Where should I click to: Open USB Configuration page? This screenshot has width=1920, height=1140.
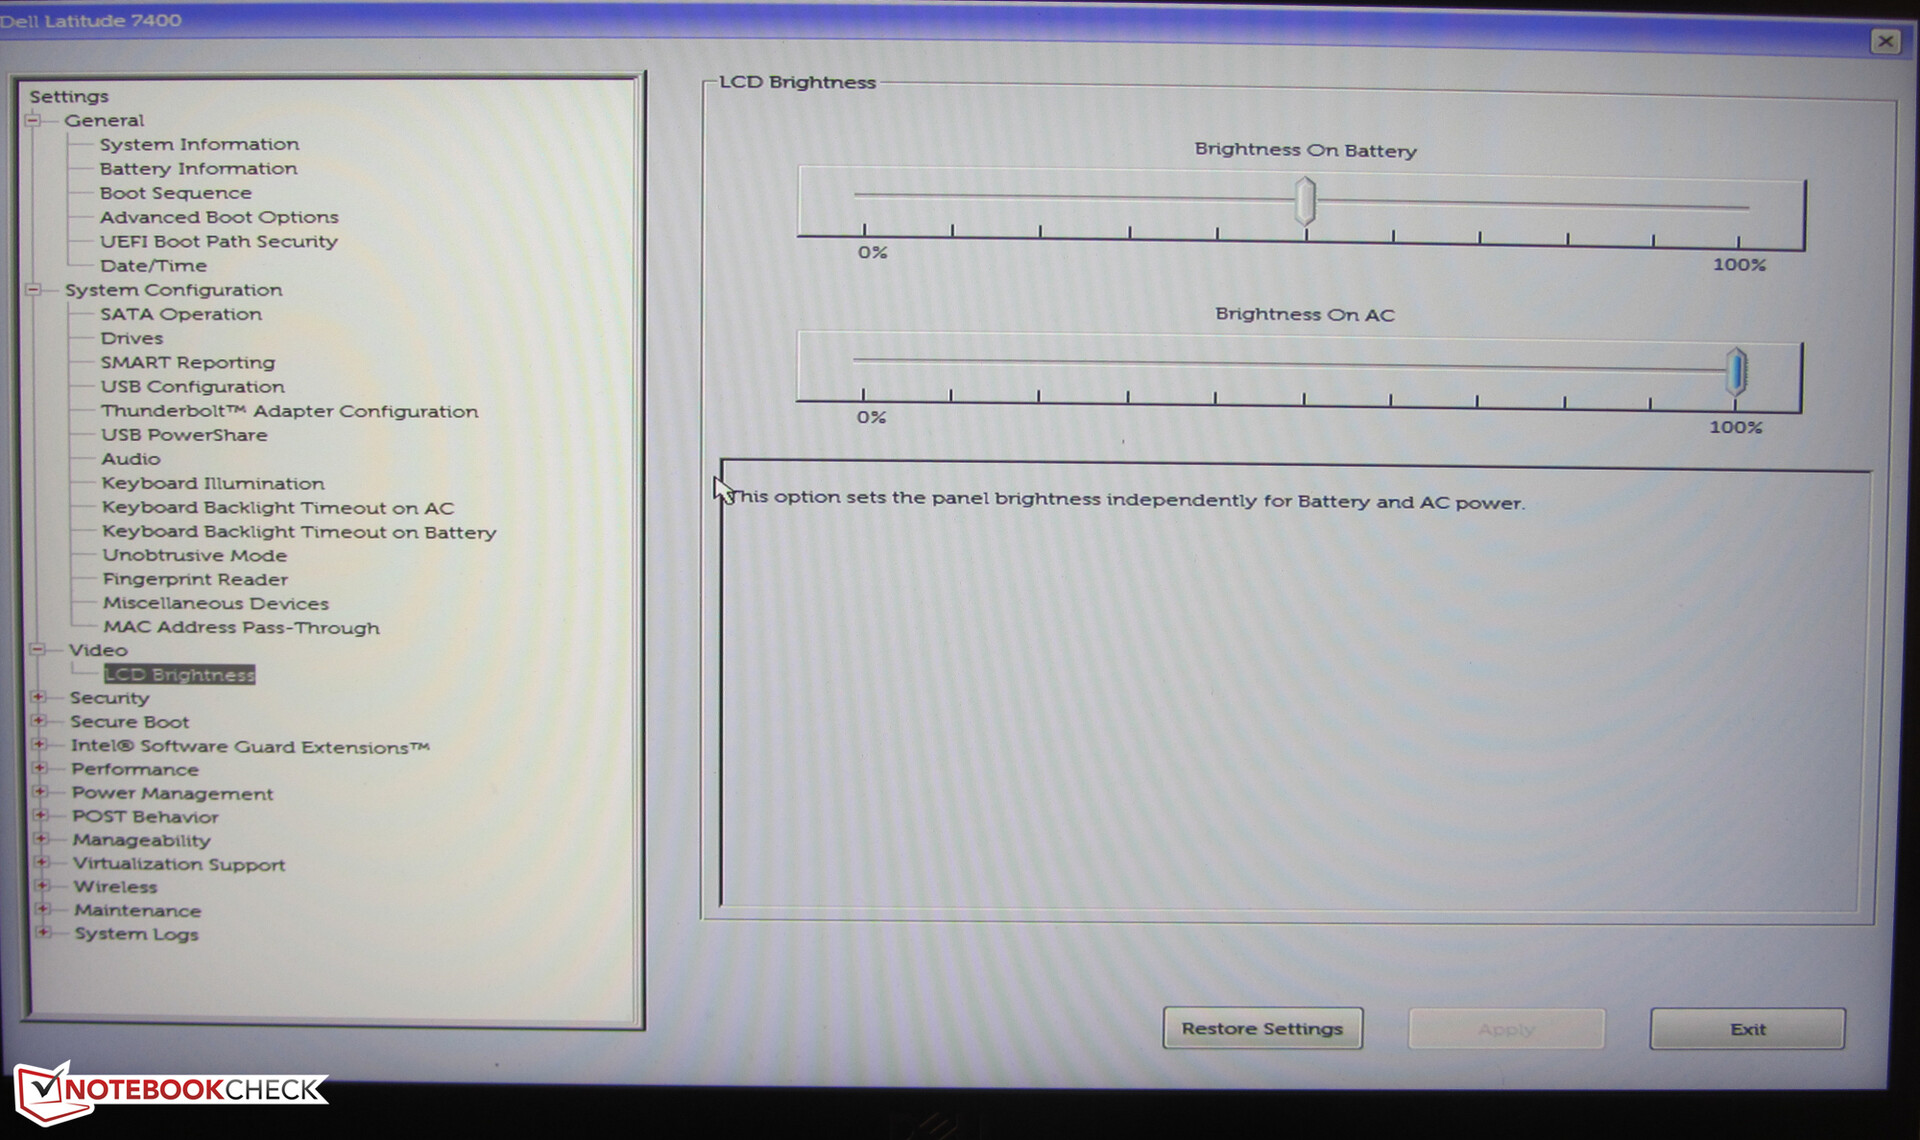coord(192,387)
